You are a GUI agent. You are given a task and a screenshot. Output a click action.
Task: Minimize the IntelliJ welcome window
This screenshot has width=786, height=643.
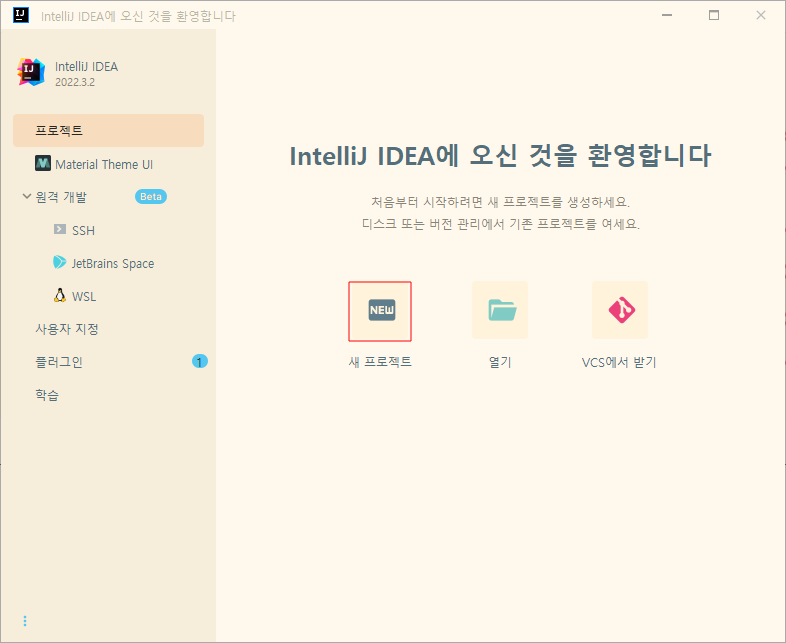[667, 15]
